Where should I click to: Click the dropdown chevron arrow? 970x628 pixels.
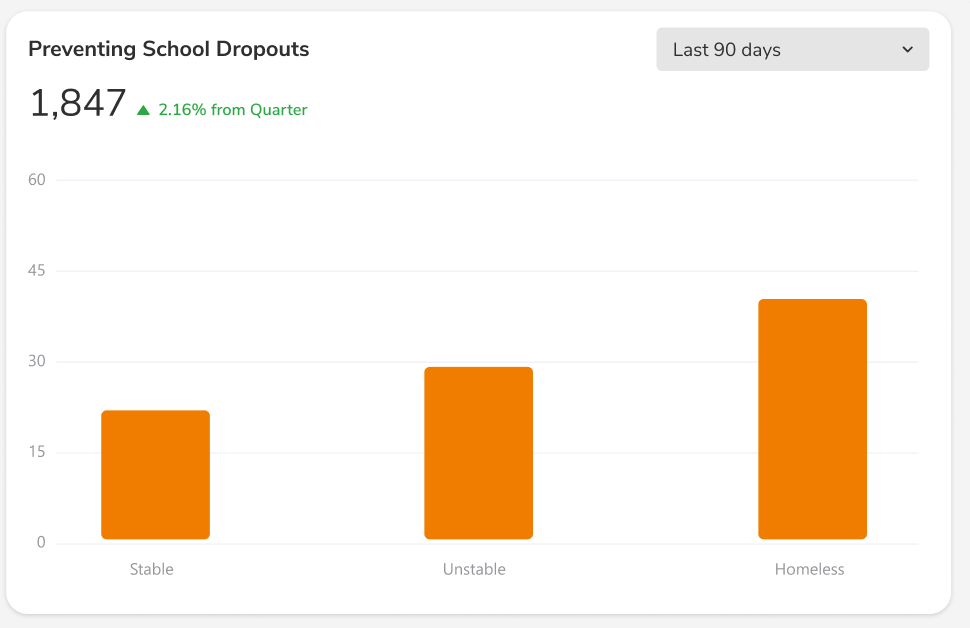point(908,49)
